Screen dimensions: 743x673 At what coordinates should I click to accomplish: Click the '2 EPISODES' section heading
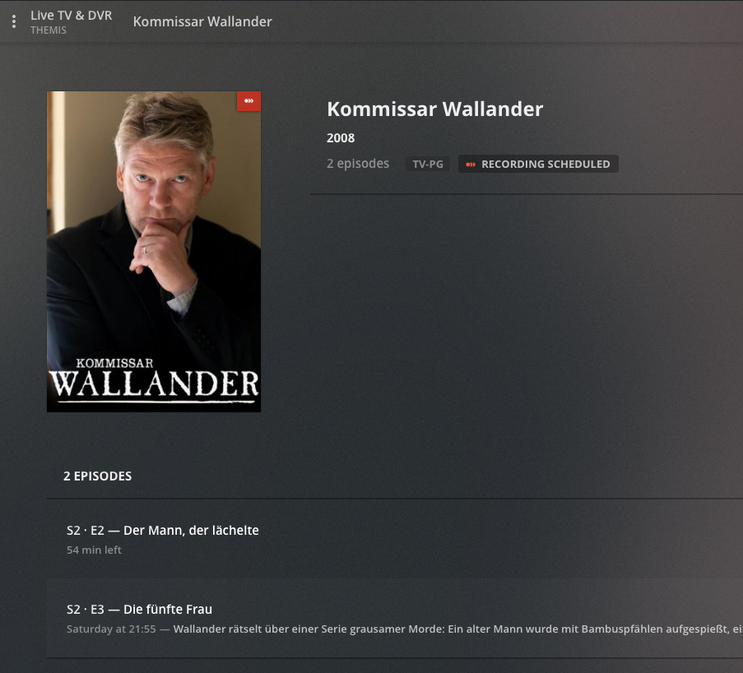coord(98,476)
